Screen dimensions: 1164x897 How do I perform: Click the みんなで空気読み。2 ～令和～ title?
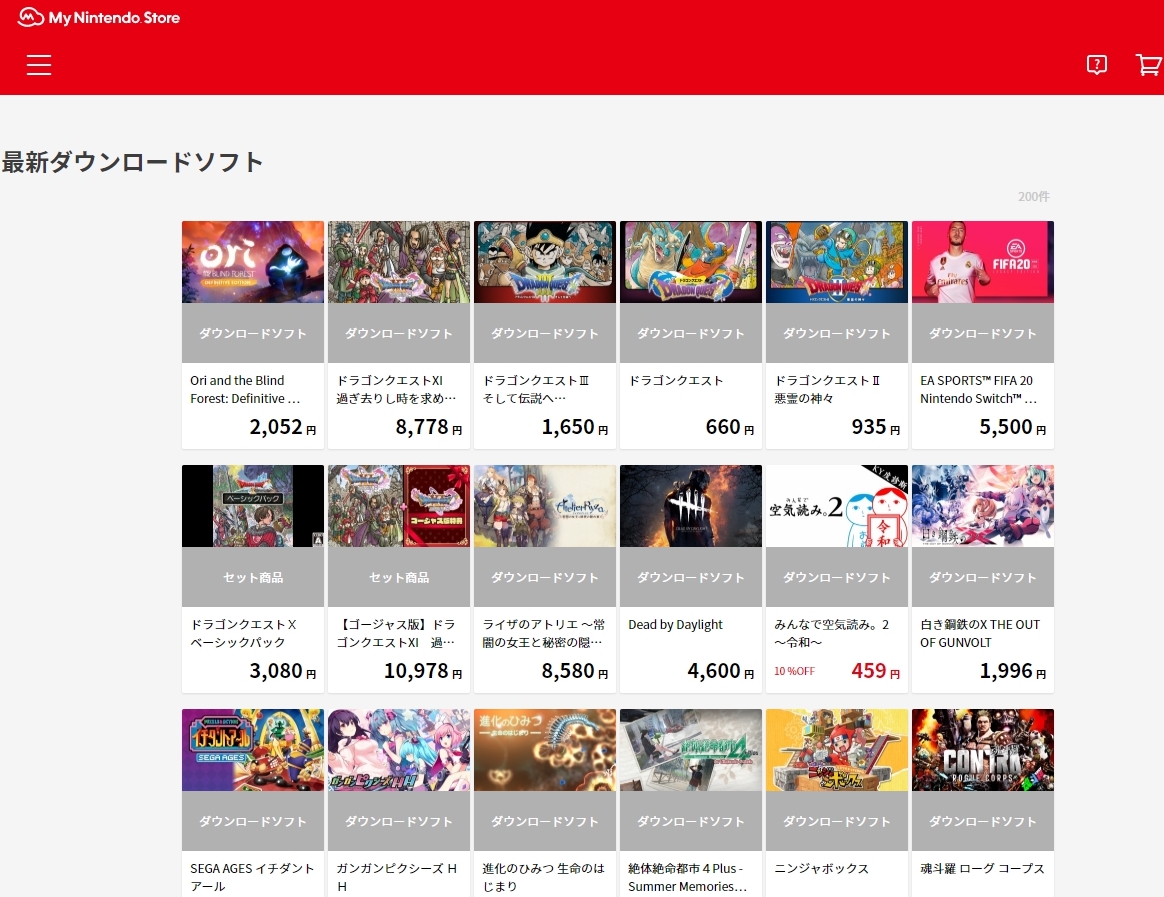coord(831,633)
